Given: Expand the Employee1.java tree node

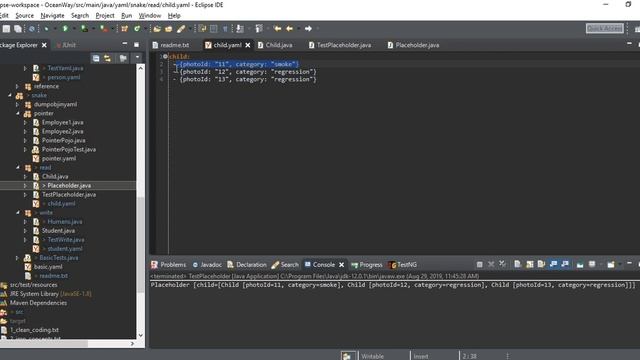Looking at the screenshot, I should click(25, 122).
